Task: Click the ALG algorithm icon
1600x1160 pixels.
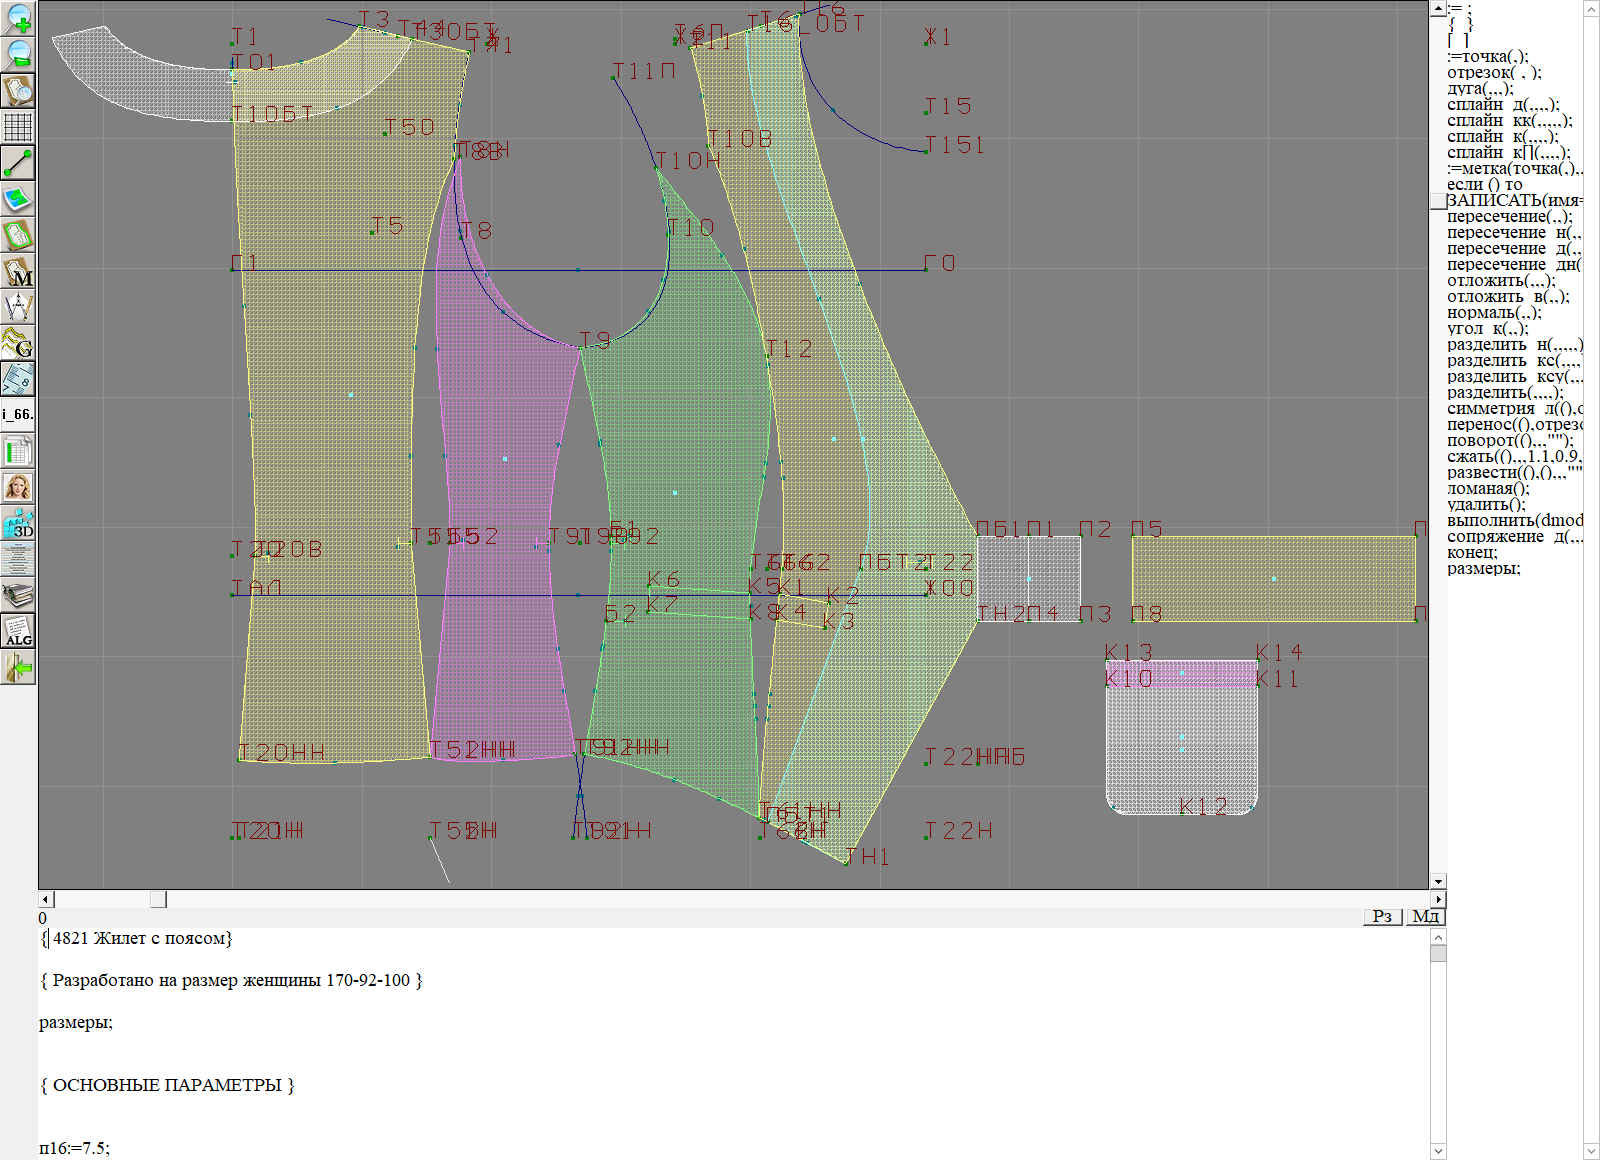Action: [18, 631]
